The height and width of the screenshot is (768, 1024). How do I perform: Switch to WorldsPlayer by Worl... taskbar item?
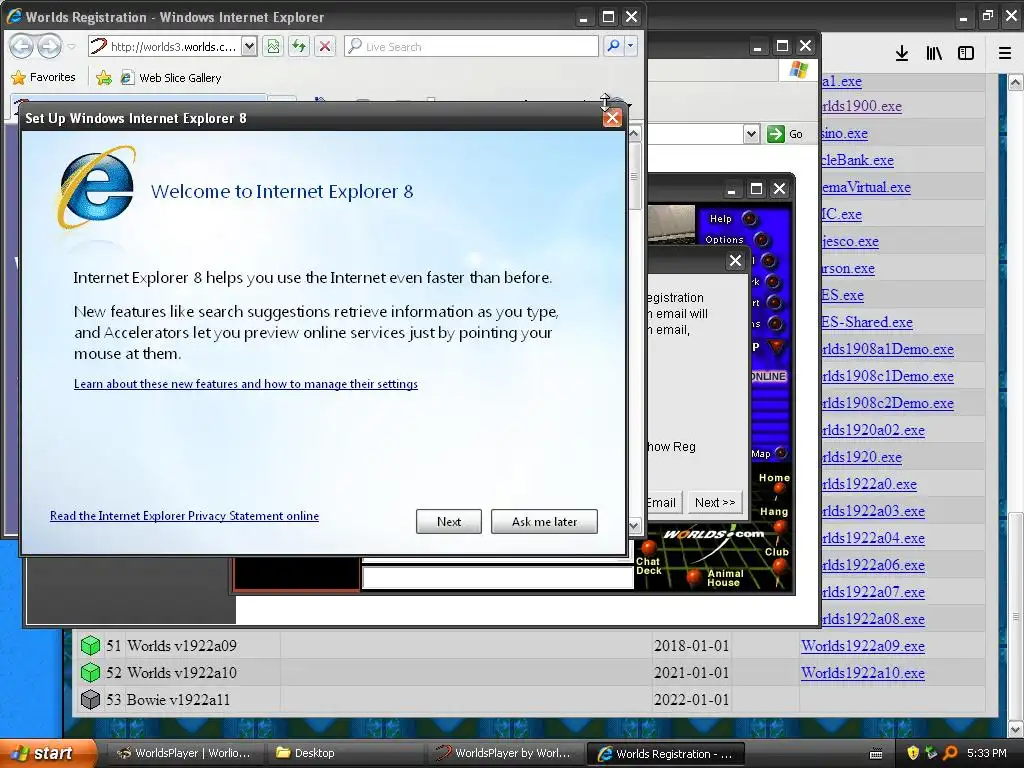[x=505, y=753]
